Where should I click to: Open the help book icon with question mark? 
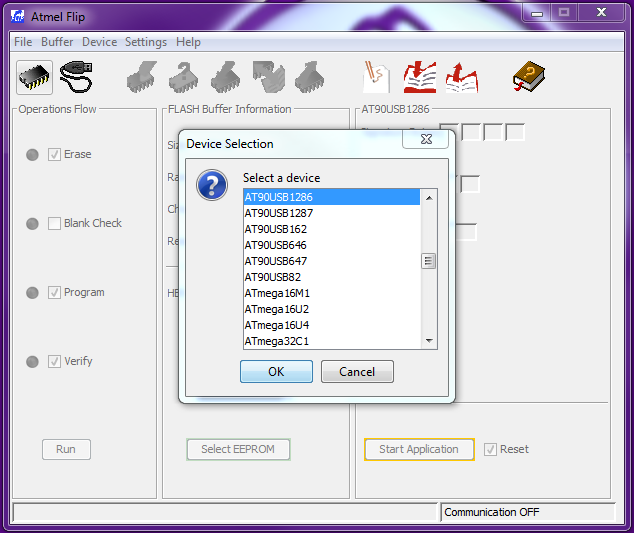pos(529,77)
